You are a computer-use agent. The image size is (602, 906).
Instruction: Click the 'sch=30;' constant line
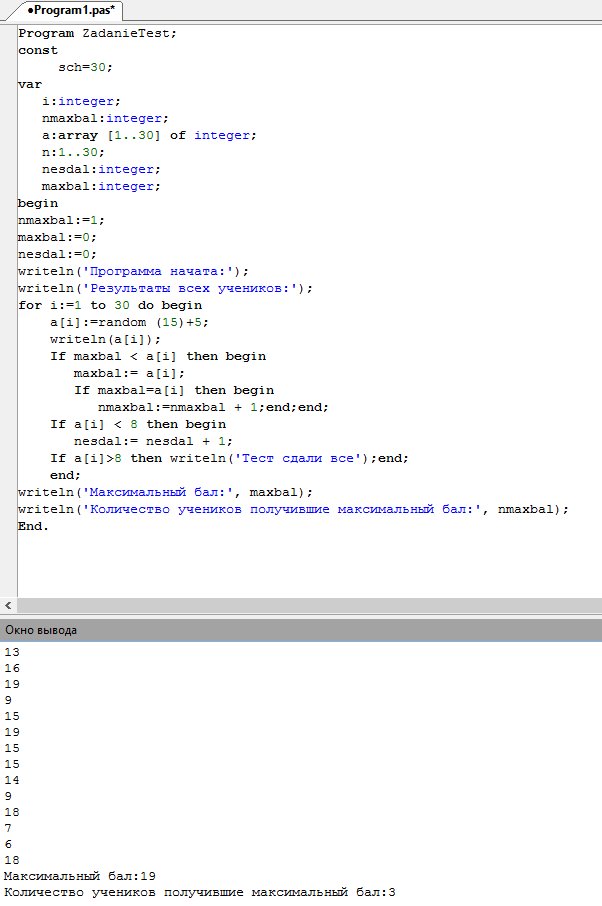(85, 68)
